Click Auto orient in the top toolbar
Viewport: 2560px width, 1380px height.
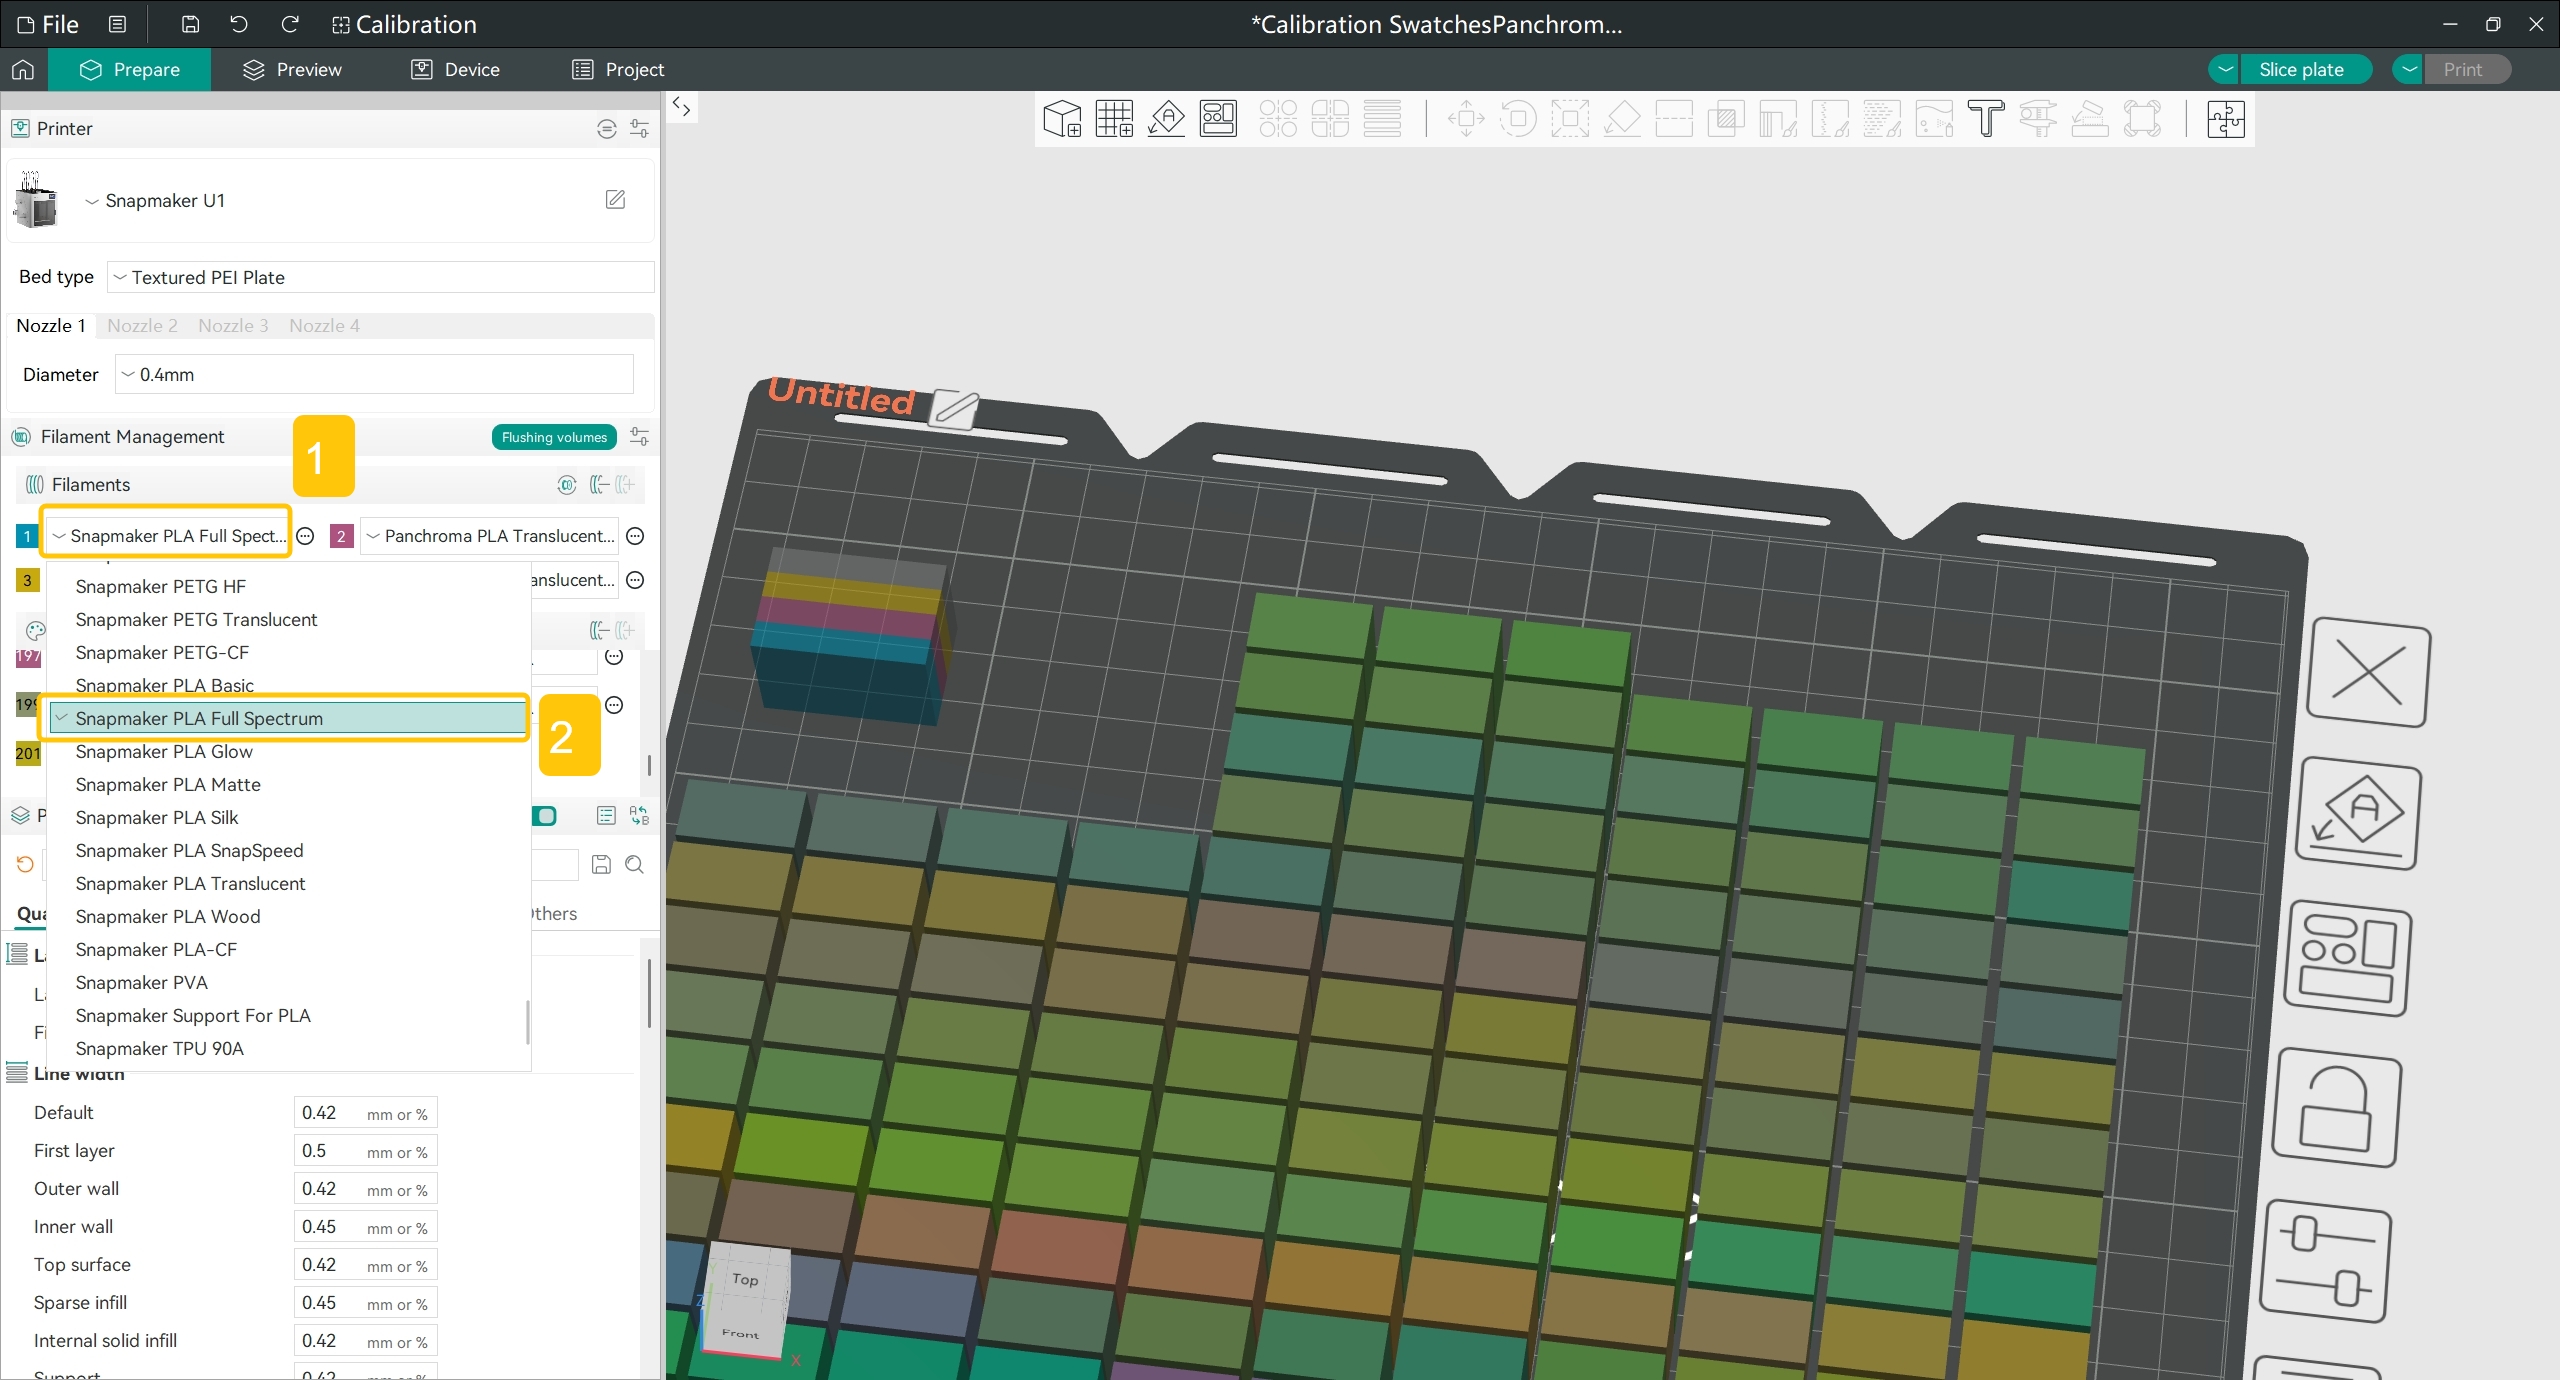1166,119
